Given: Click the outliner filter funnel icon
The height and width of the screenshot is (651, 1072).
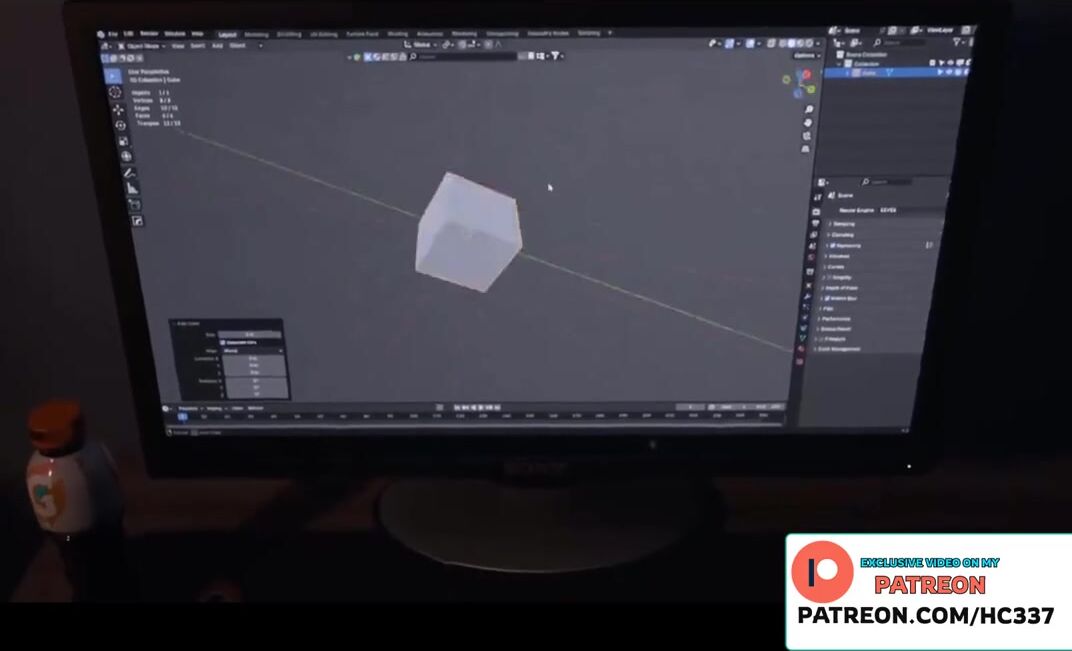Looking at the screenshot, I should tap(957, 42).
